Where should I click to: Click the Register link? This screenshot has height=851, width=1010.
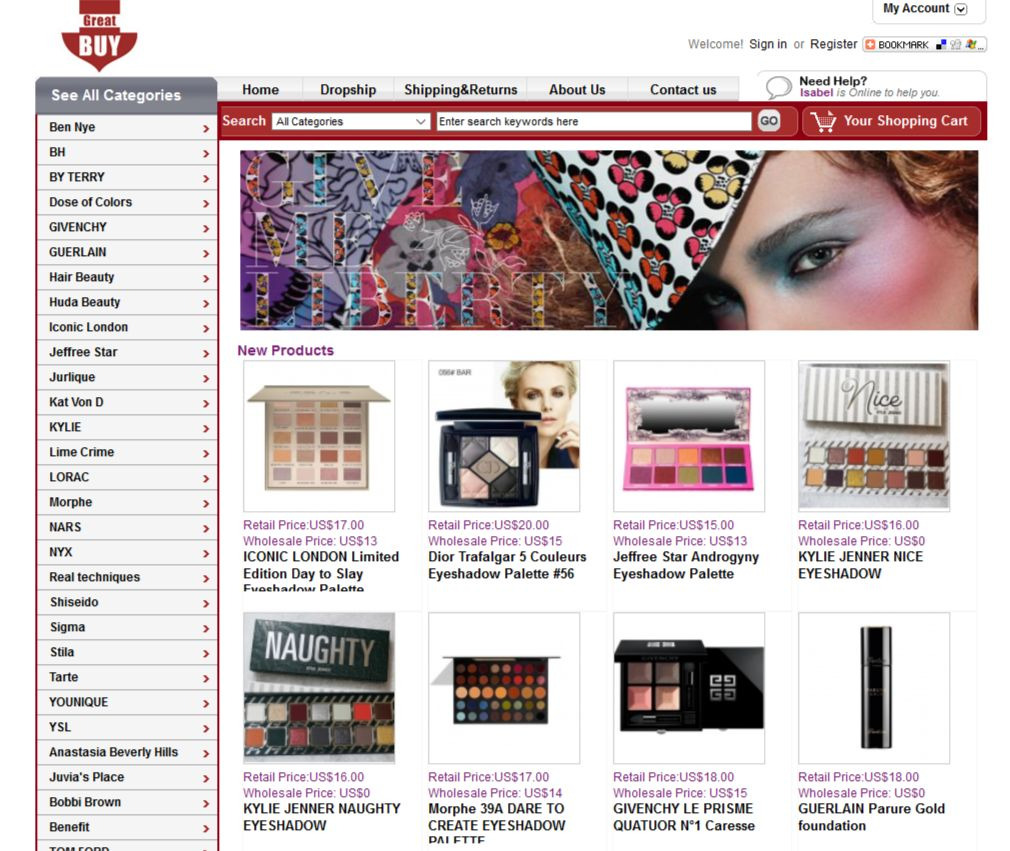click(x=834, y=44)
